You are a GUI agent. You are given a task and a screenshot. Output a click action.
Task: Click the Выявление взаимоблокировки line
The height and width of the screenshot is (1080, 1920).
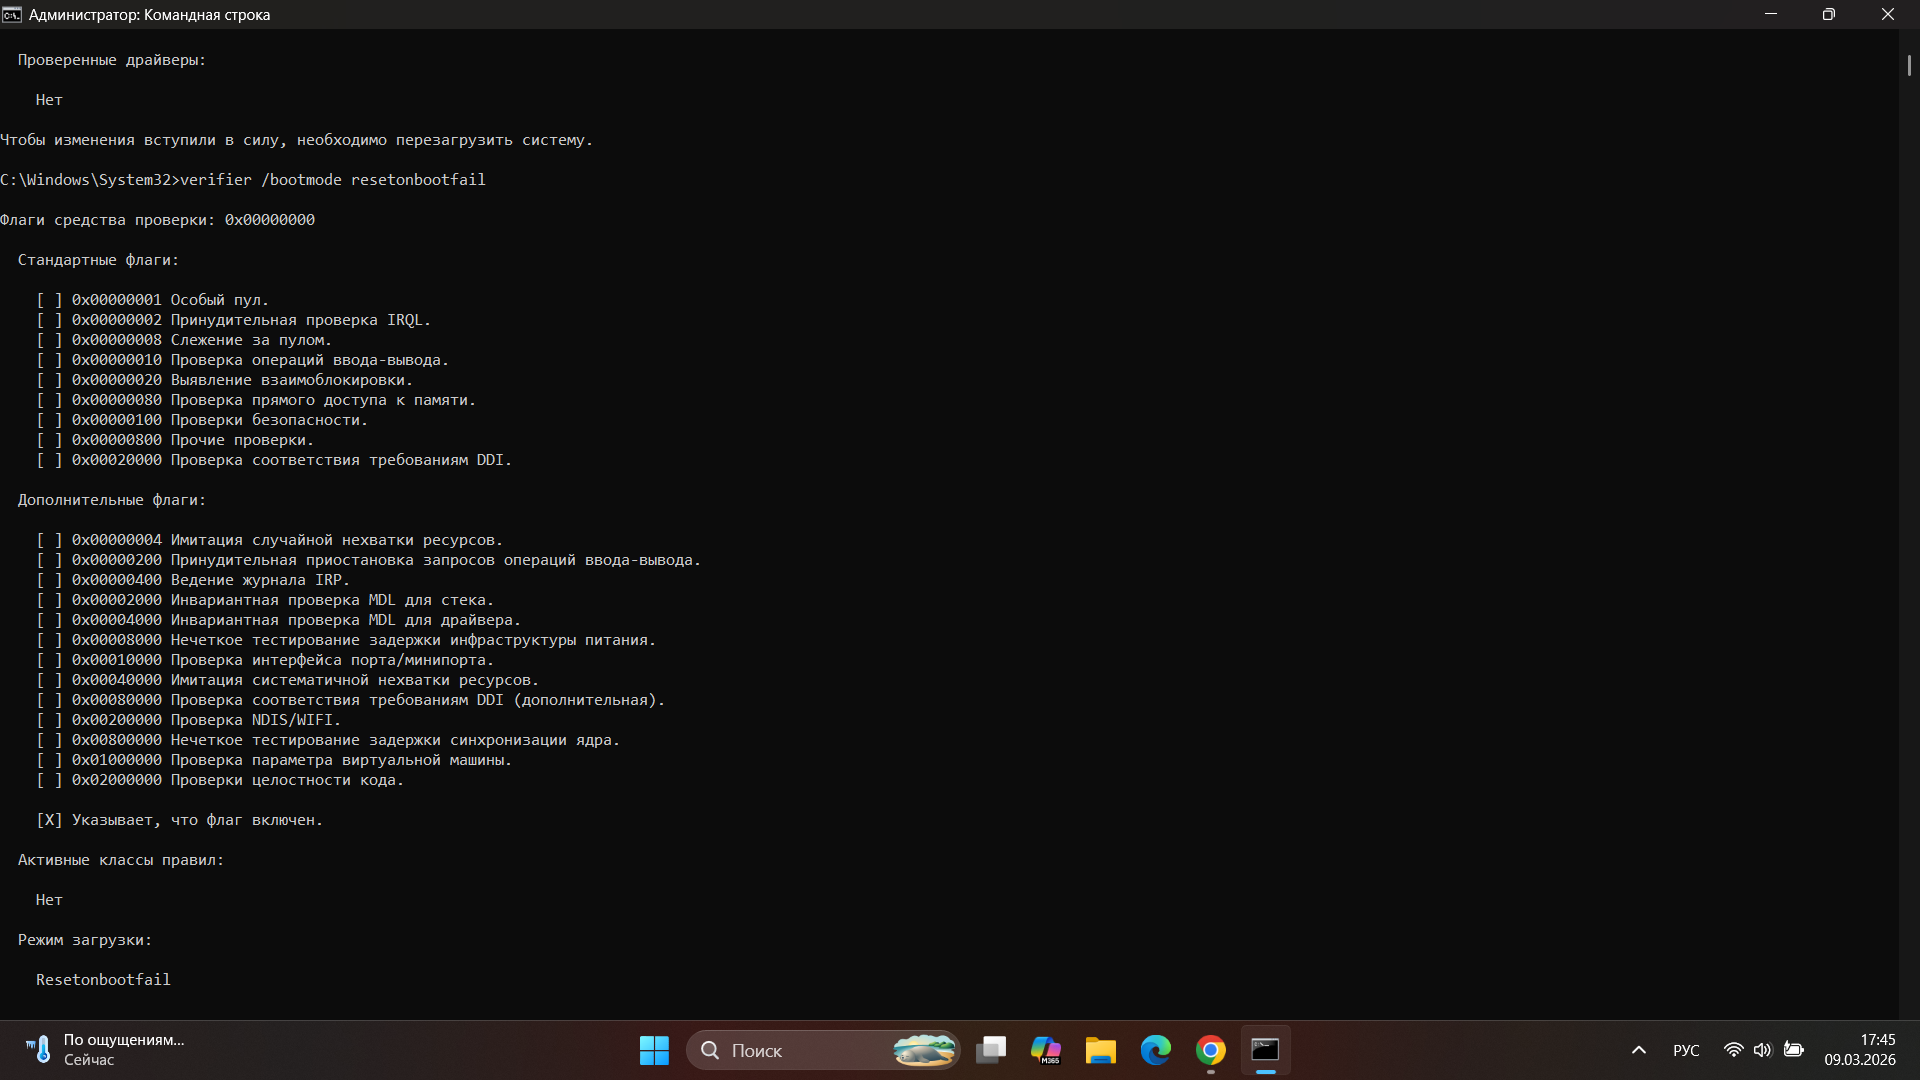coord(225,380)
